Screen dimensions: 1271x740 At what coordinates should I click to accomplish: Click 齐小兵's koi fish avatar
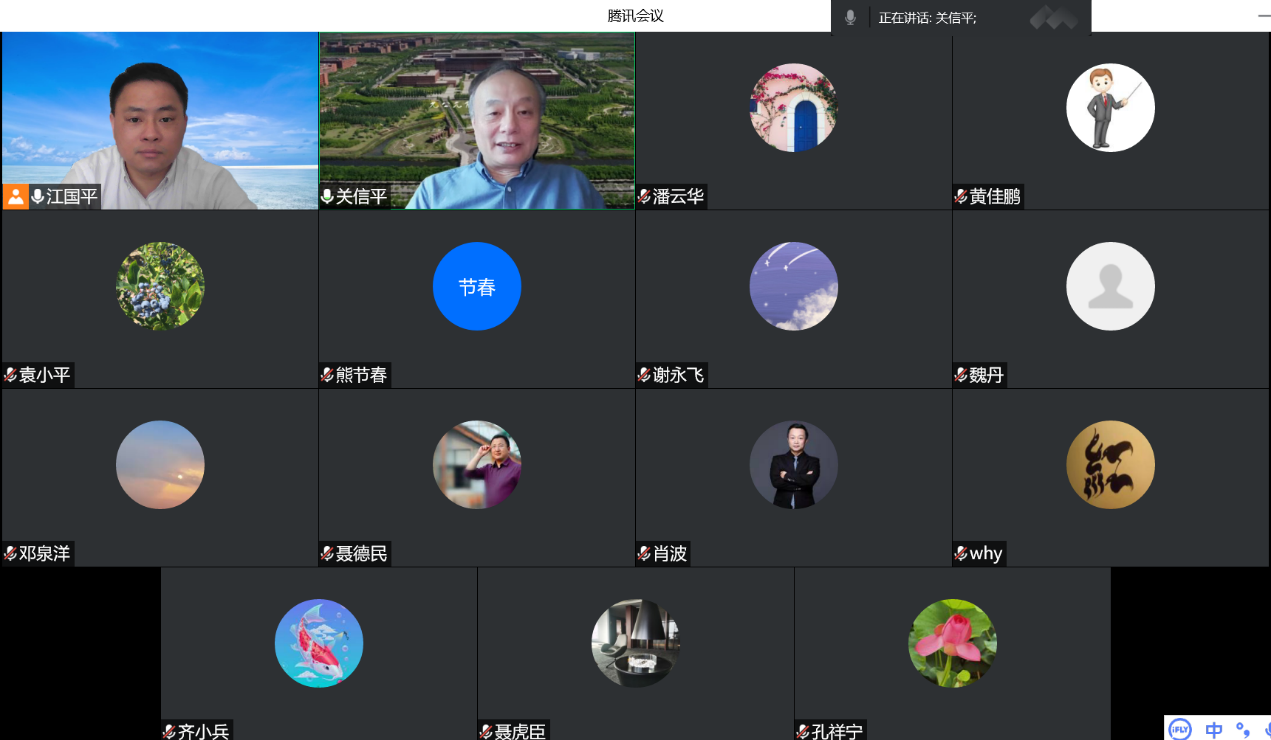[x=319, y=643]
